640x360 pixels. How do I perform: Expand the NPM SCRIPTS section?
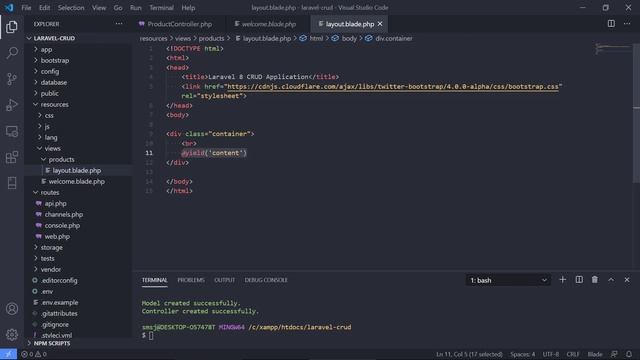pyautogui.click(x=52, y=343)
